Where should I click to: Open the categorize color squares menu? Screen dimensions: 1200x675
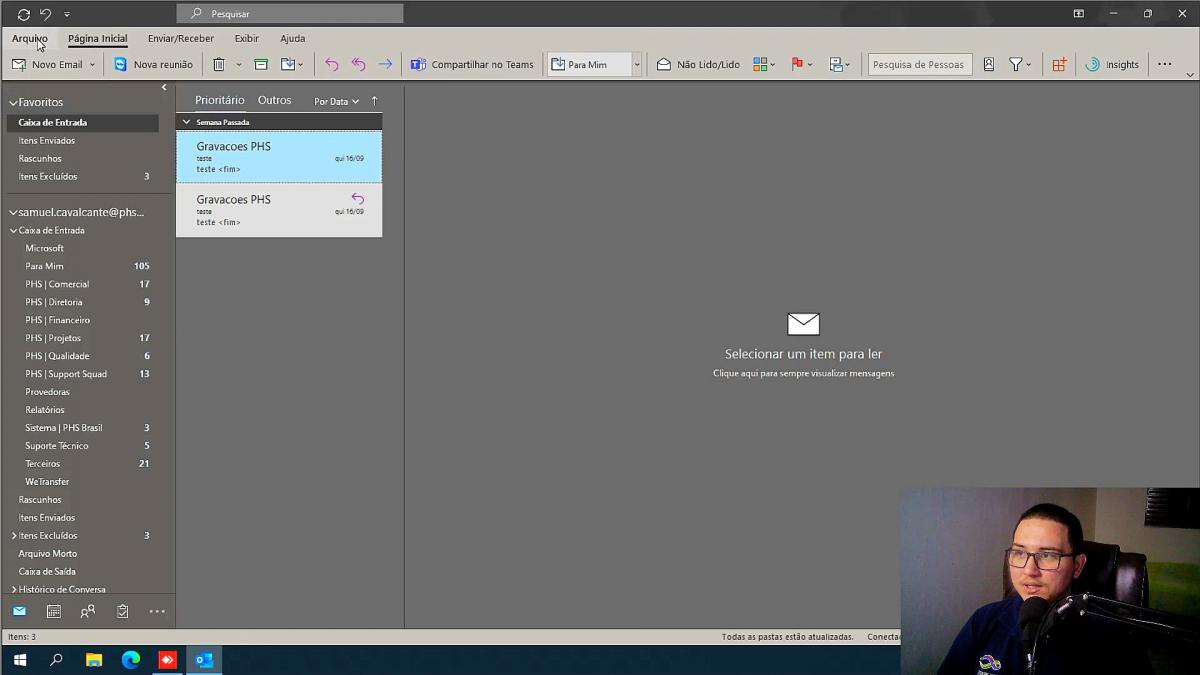pyautogui.click(x=764, y=64)
